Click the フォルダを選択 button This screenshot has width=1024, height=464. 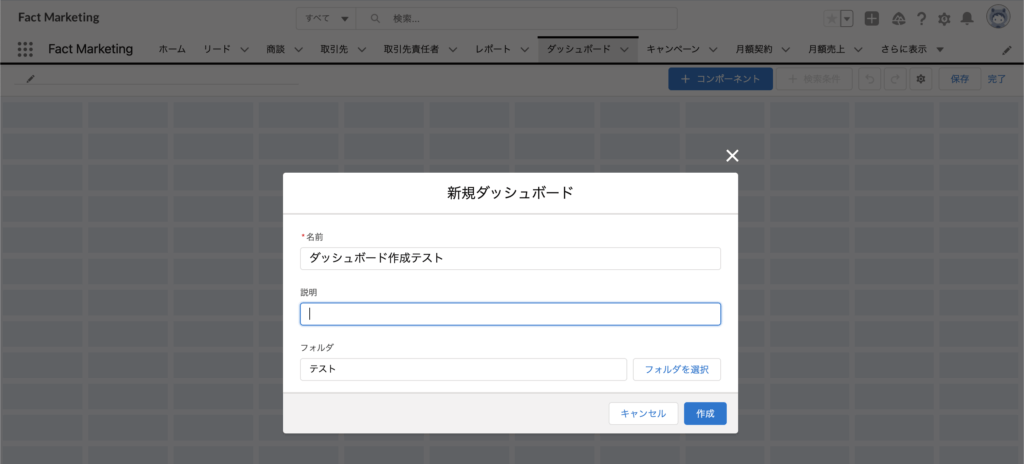(x=677, y=369)
